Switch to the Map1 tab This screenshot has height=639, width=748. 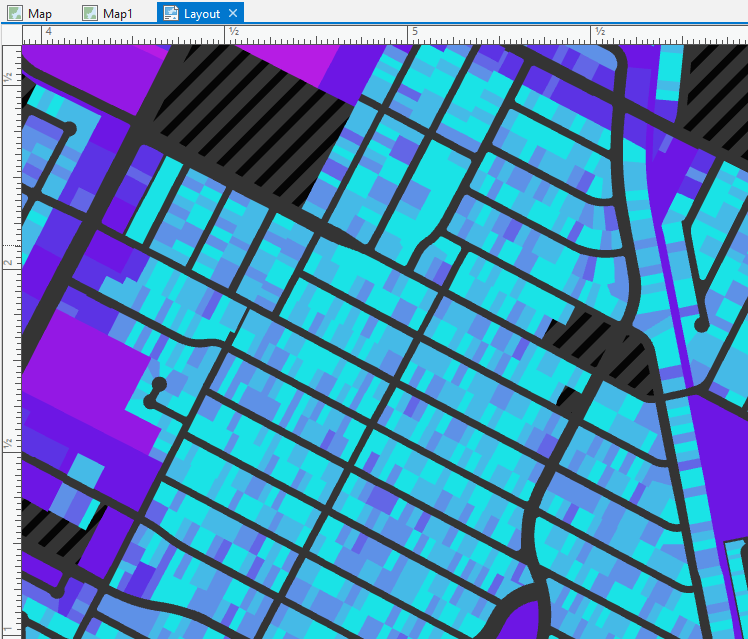[x=108, y=13]
